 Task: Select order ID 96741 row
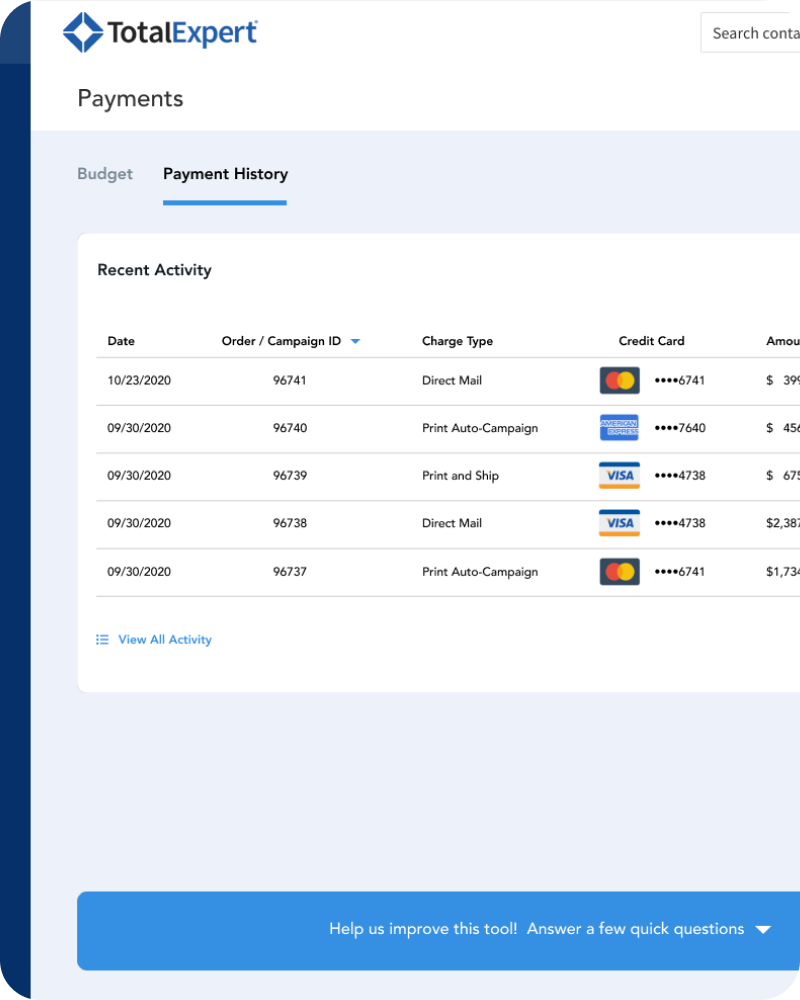[290, 380]
